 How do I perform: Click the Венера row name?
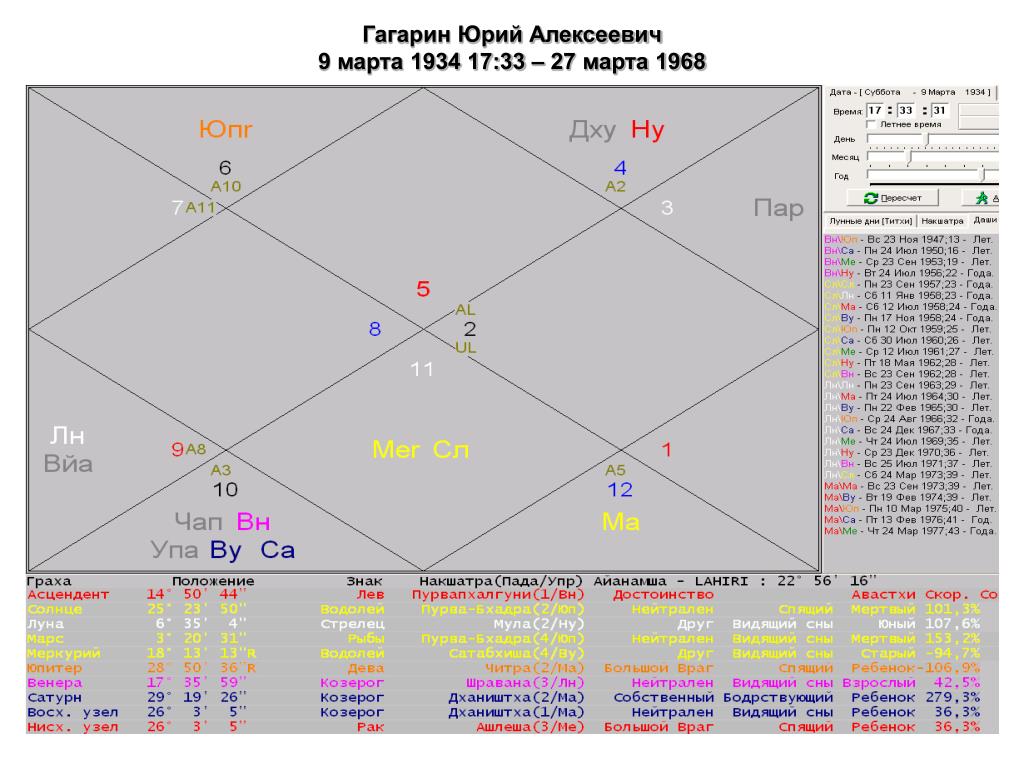pyautogui.click(x=55, y=683)
